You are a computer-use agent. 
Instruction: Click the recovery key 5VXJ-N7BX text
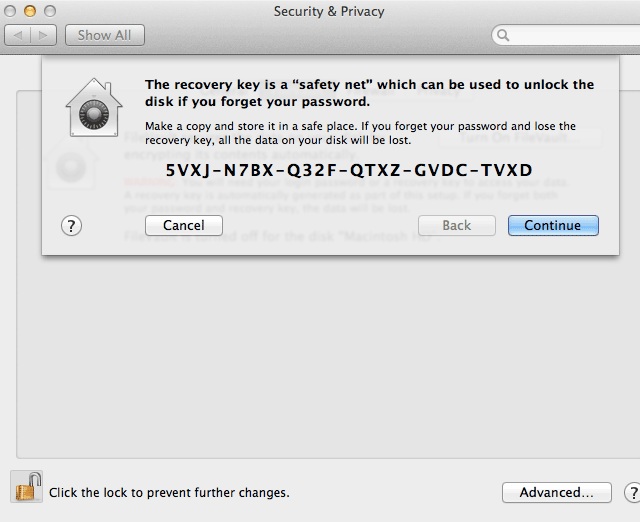pos(349,170)
